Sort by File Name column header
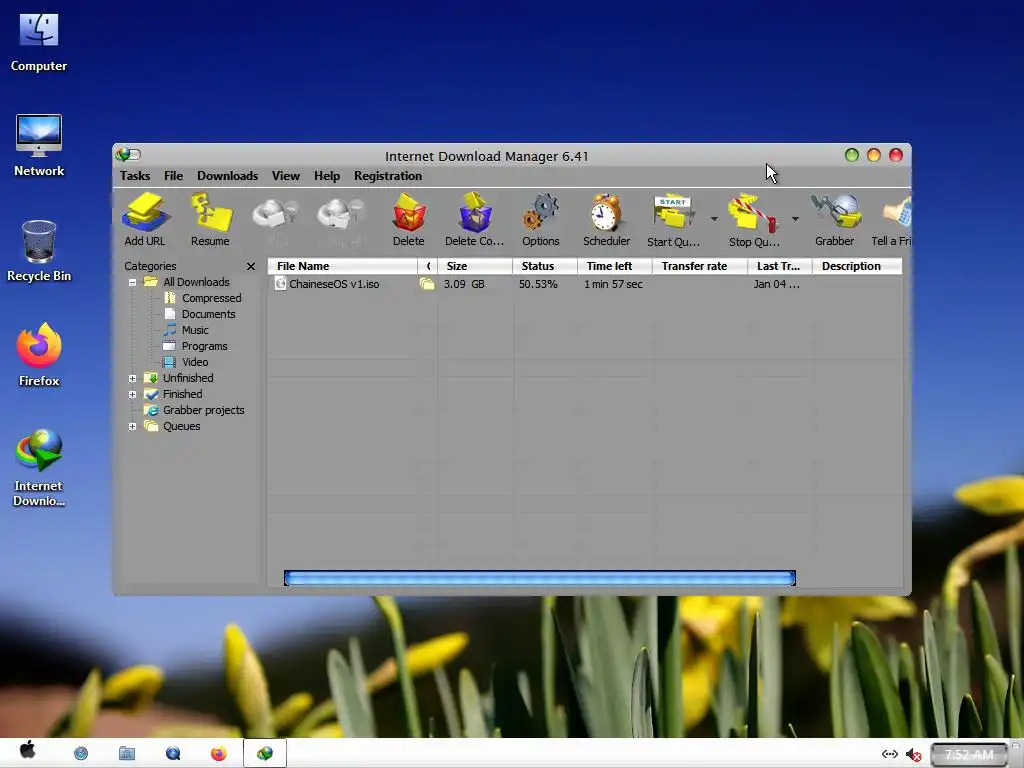Image resolution: width=1024 pixels, height=768 pixels. pyautogui.click(x=342, y=266)
